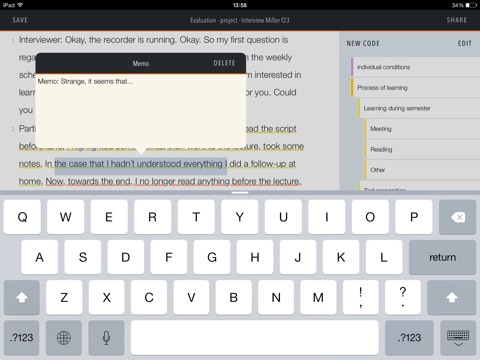Tap the document title Interview Miller
This screenshot has width=480, height=360.
(240, 20)
